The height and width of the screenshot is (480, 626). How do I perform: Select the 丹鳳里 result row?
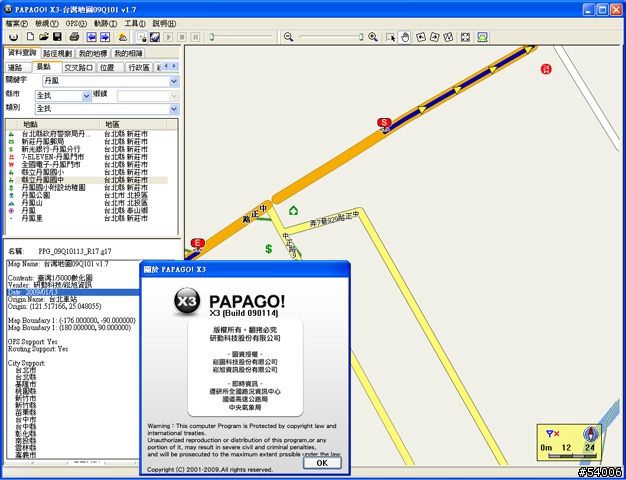87,218
